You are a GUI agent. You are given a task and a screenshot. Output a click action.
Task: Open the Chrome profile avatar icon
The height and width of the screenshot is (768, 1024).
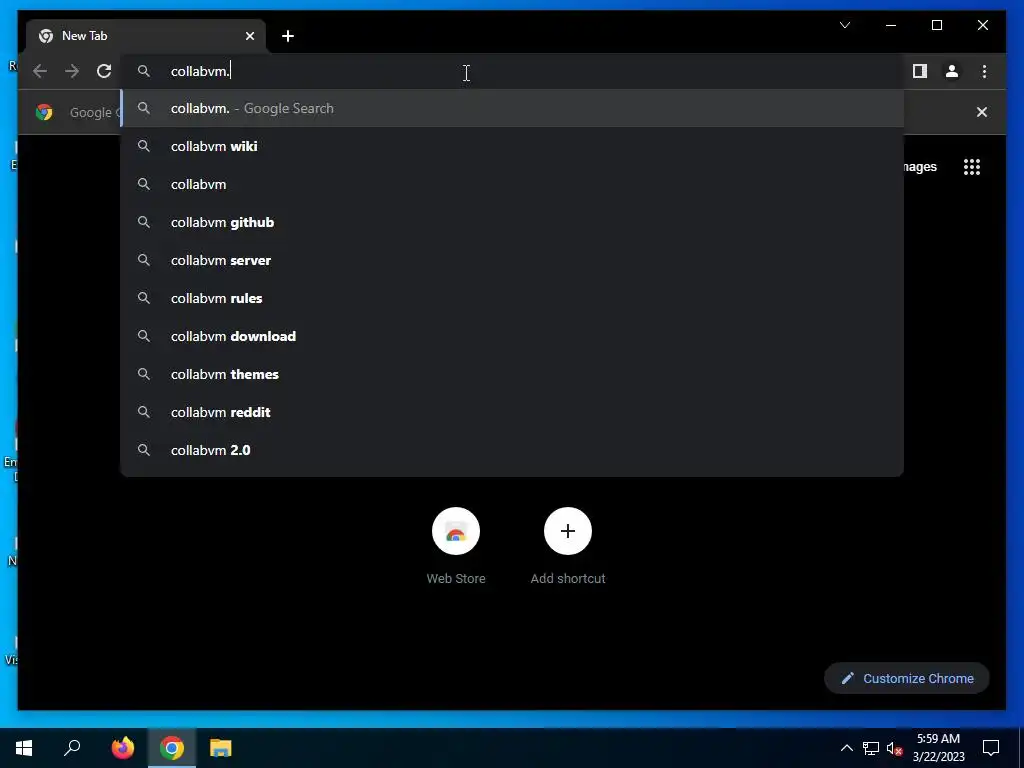pos(952,71)
